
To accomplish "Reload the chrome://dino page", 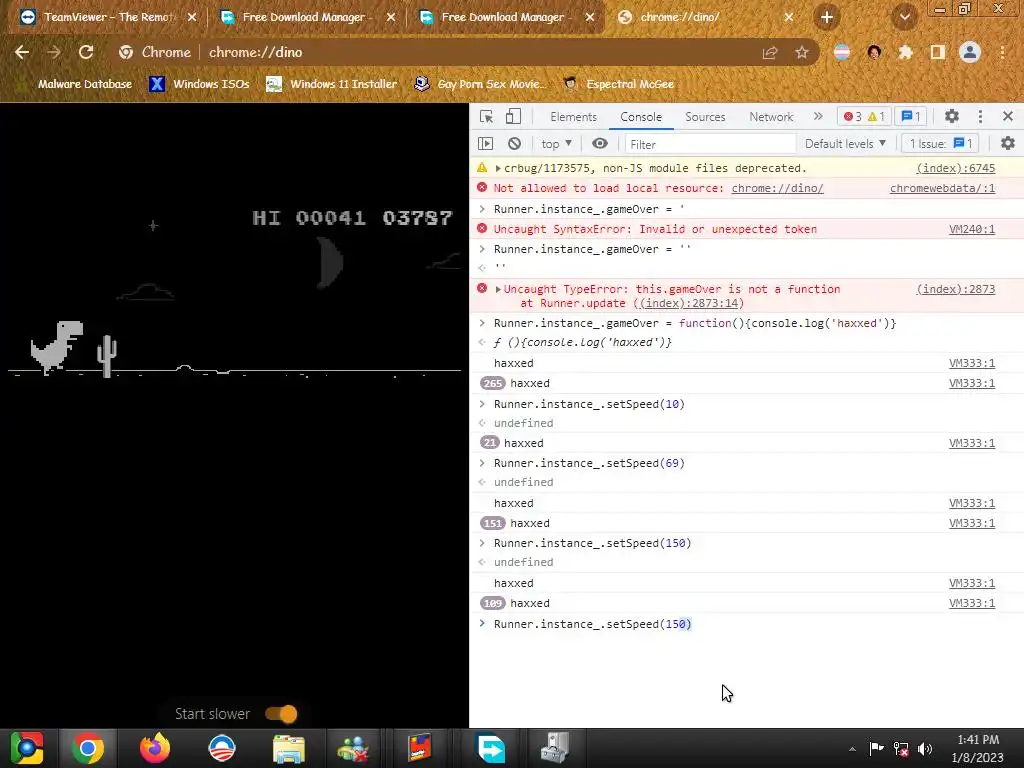I will pos(86,52).
